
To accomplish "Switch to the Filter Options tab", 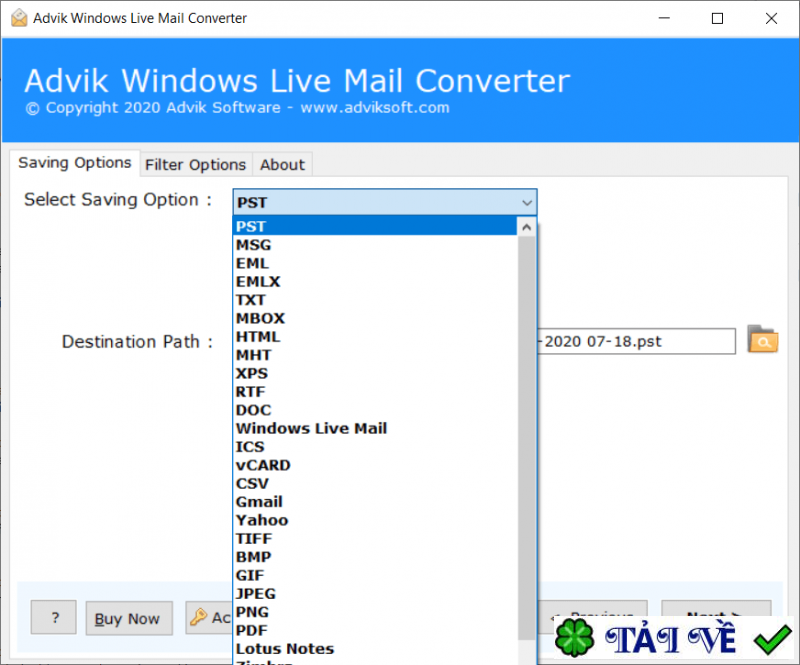I will click(x=195, y=165).
